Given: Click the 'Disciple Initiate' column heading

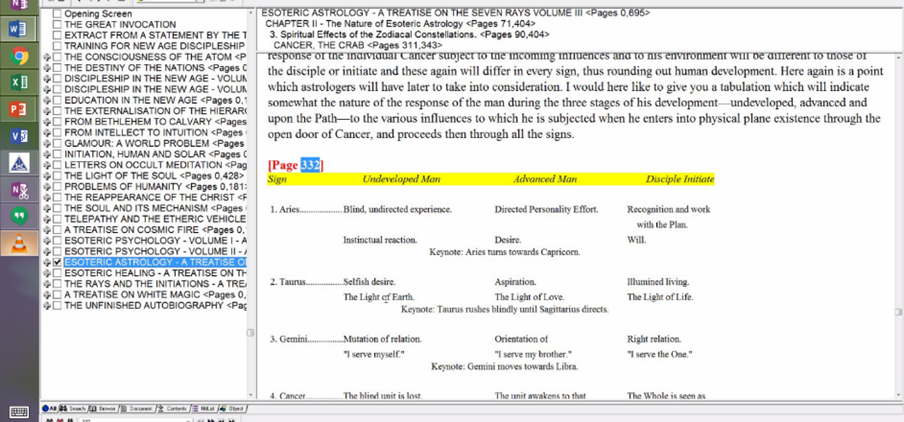Looking at the screenshot, I should pos(680,179).
